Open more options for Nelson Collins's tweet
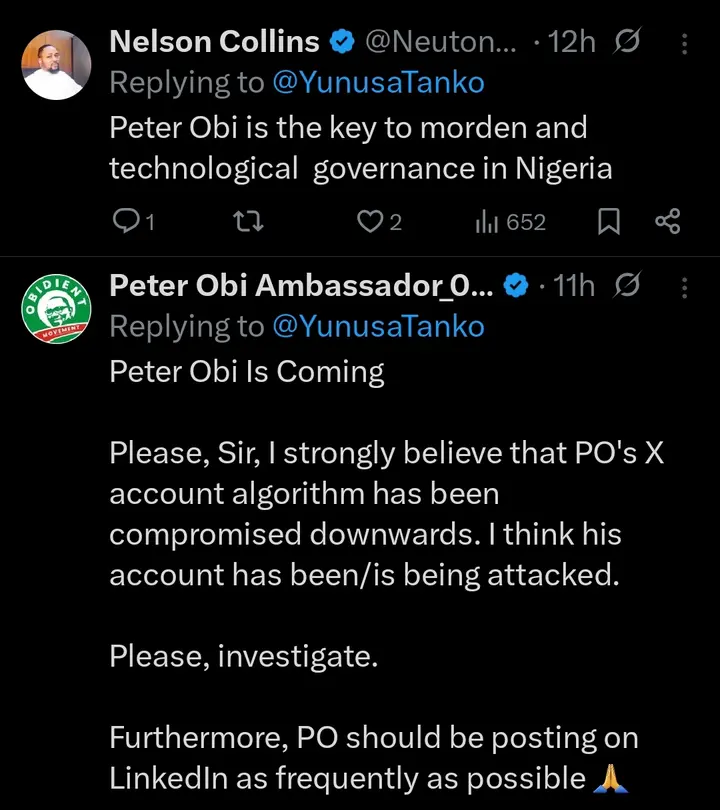This screenshot has height=810, width=720. 684,43
